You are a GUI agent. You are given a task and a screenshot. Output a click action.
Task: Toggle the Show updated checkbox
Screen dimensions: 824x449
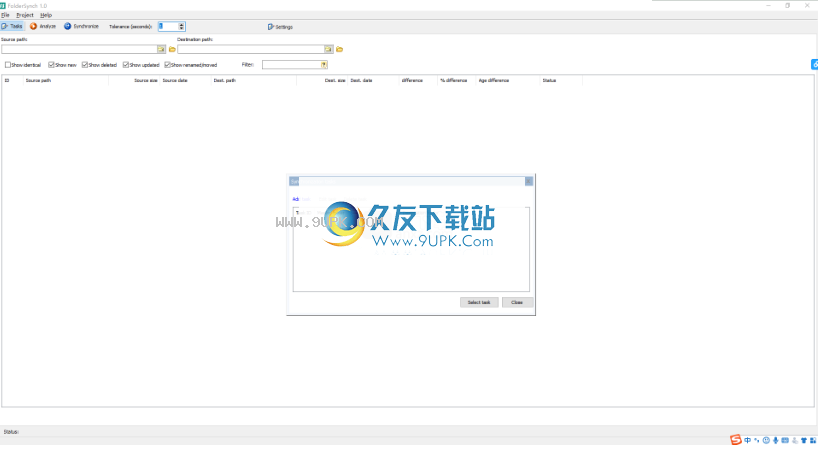[x=126, y=65]
